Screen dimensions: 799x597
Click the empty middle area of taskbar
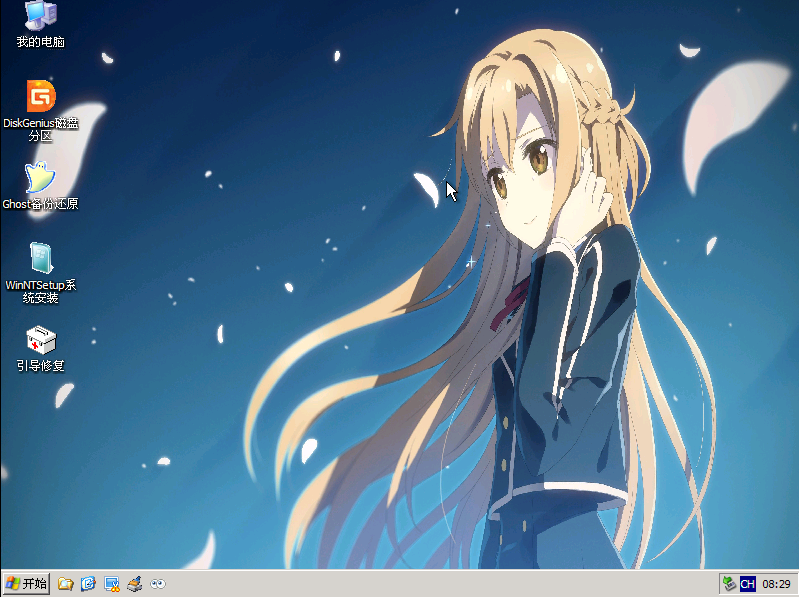[x=440, y=583]
